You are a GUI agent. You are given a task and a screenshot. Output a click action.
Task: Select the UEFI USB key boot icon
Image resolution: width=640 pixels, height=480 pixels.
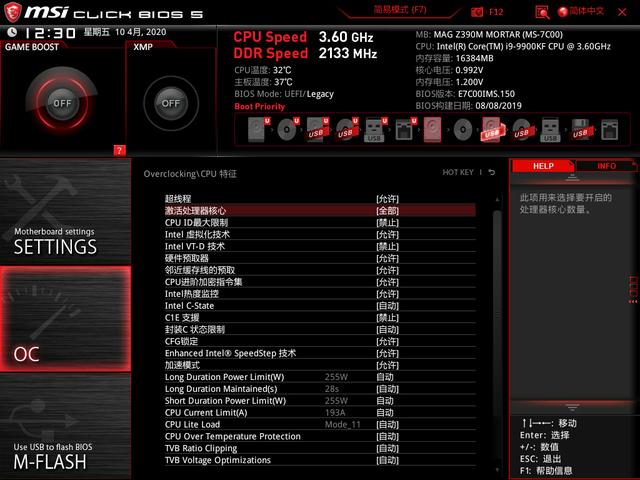376,130
